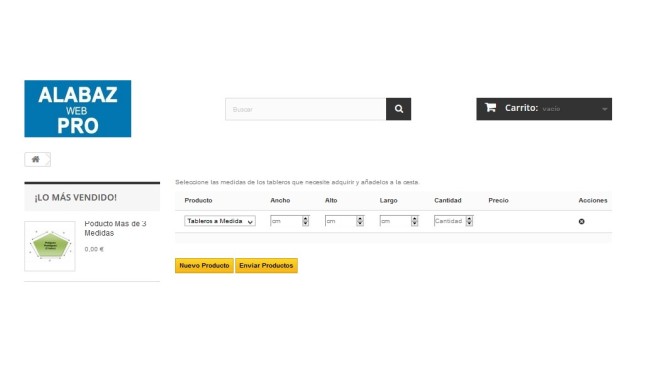Adjust the Alto spinner arrows

point(360,221)
